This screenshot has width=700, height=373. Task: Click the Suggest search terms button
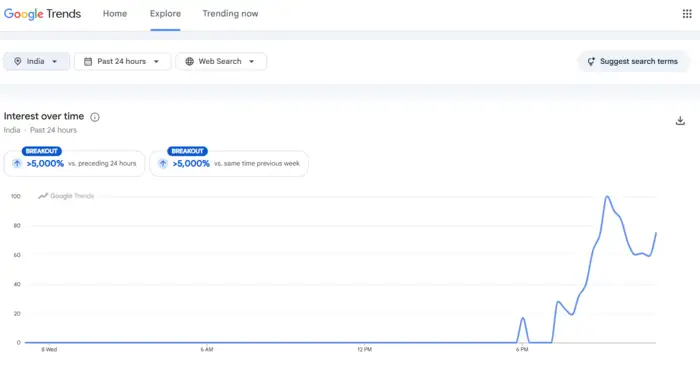tap(633, 62)
